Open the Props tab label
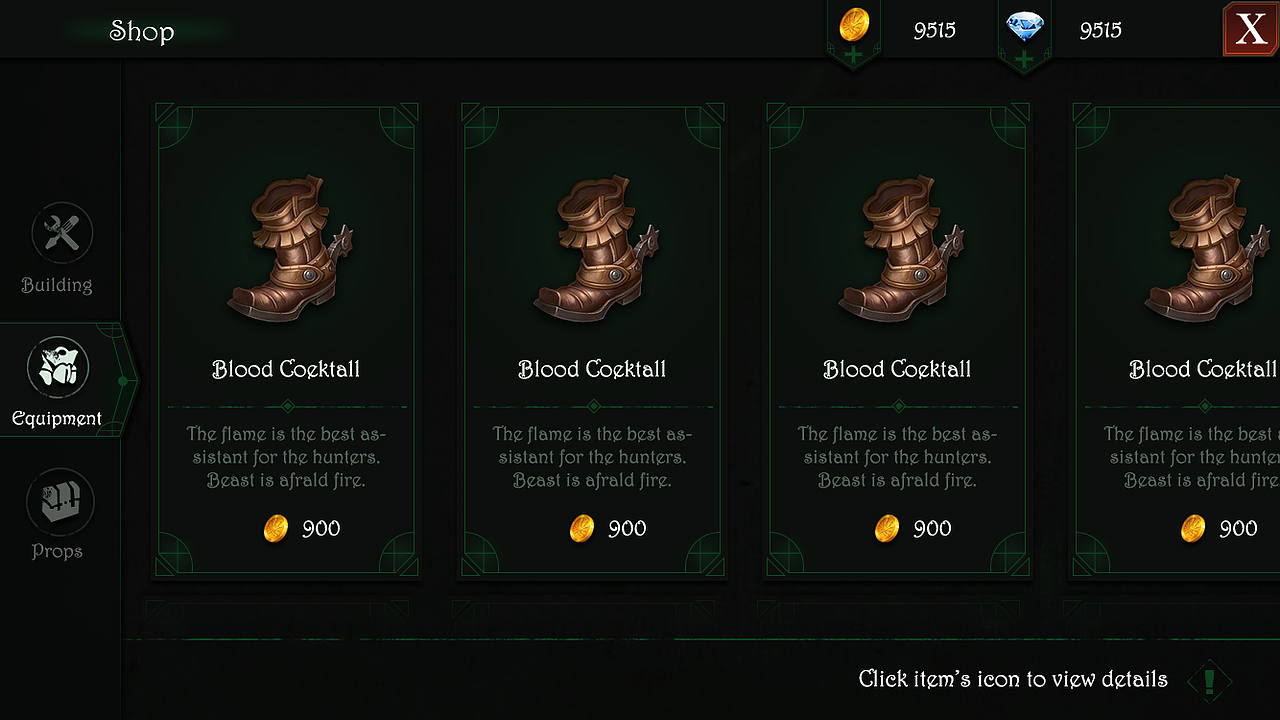 coord(57,552)
